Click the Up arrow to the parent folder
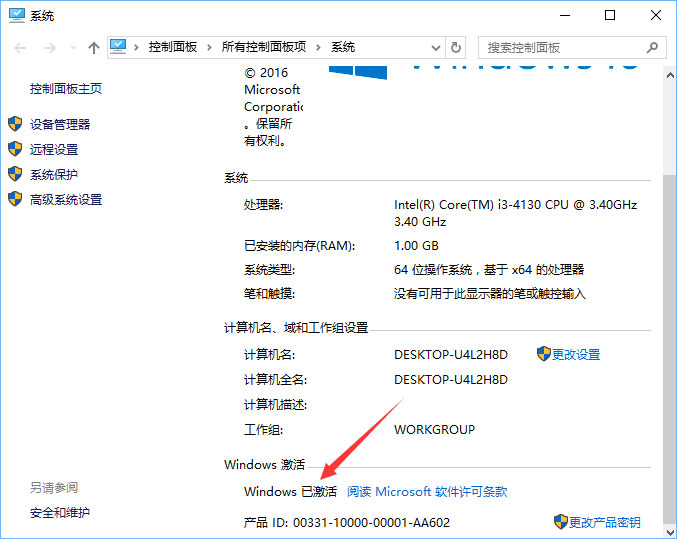The image size is (677, 539). (x=94, y=47)
